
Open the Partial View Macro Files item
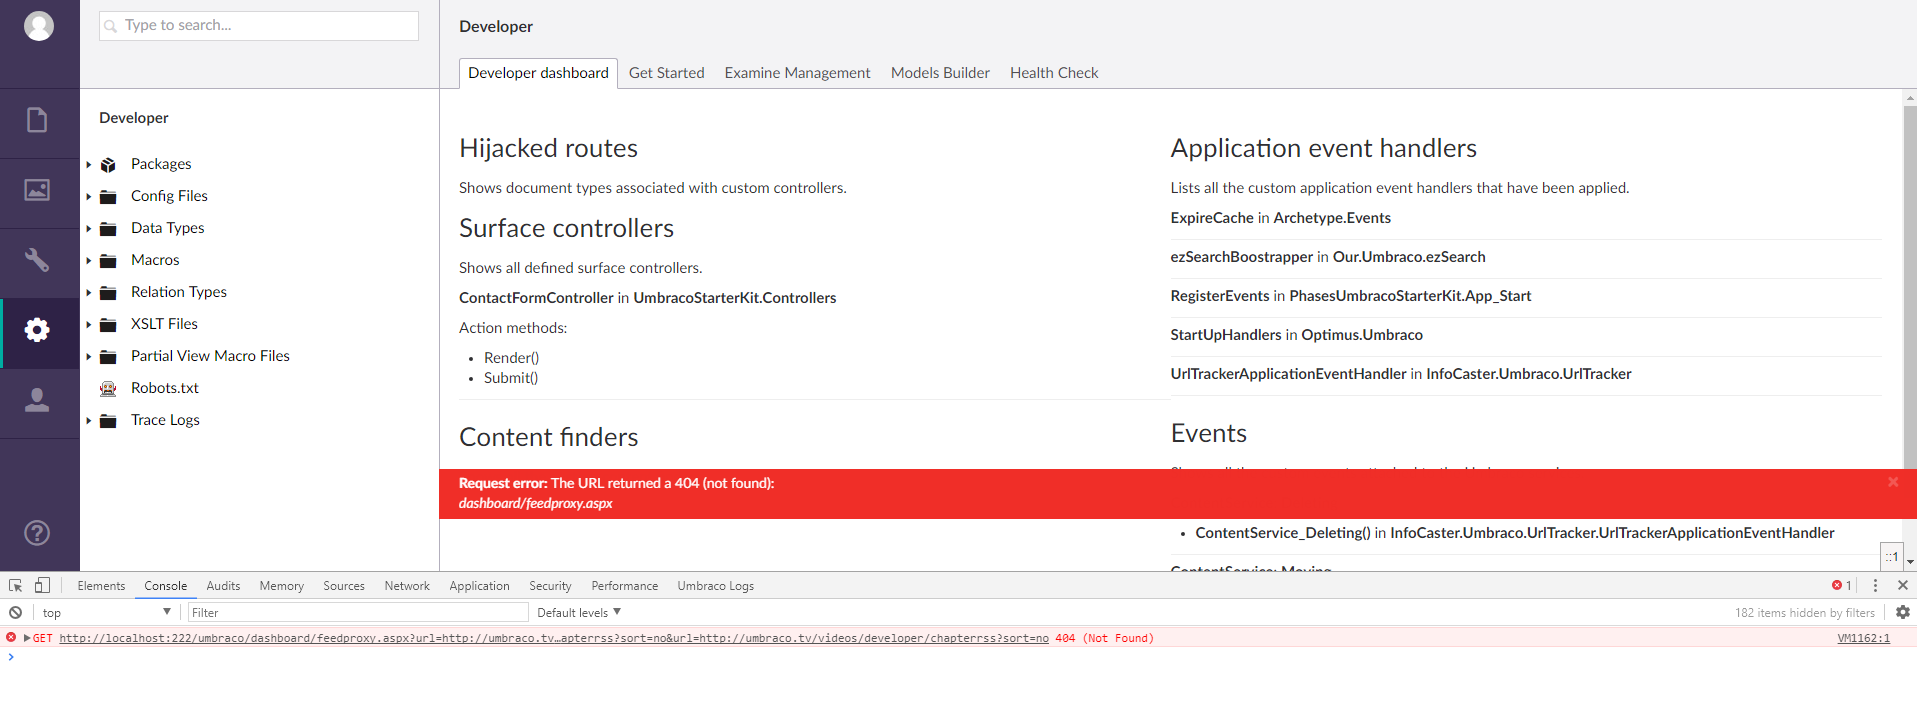pos(210,356)
